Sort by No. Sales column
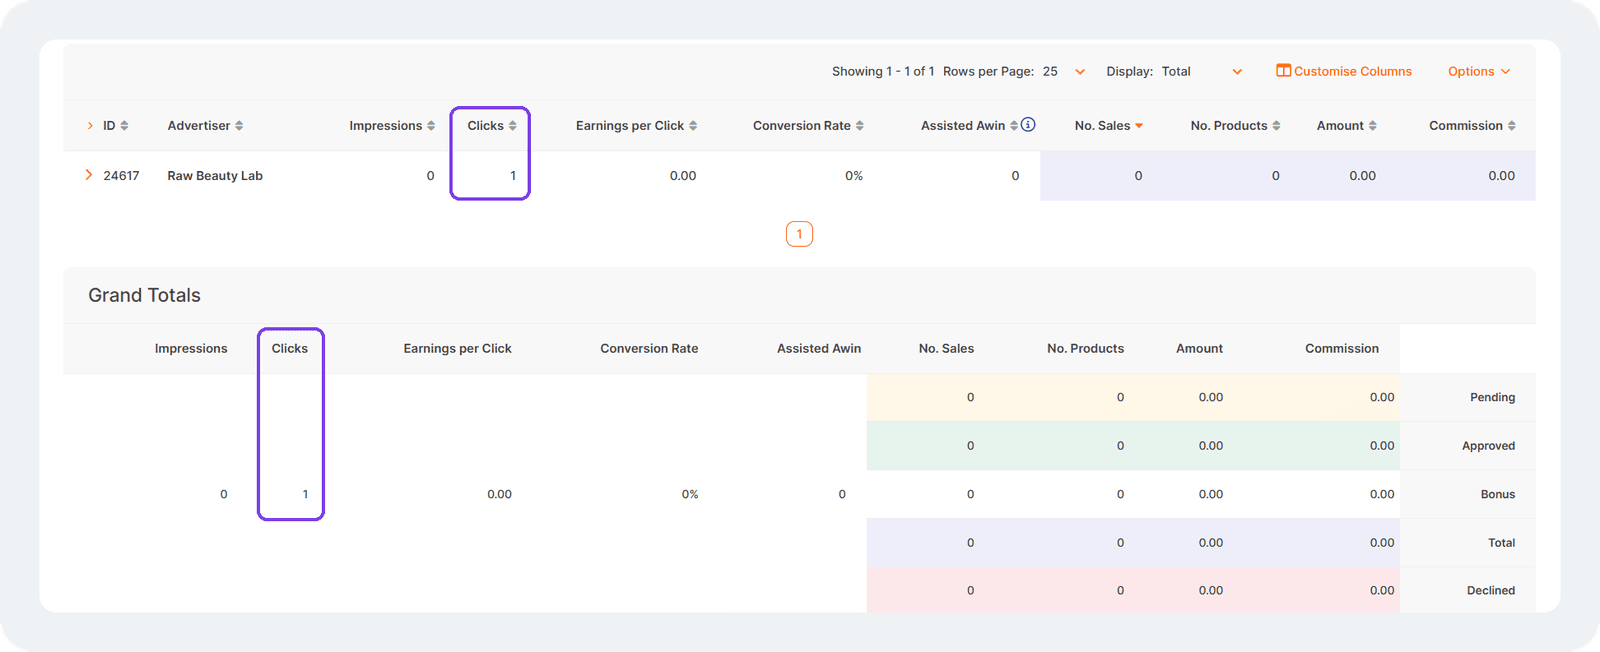Image resolution: width=1600 pixels, height=652 pixels. (1109, 126)
